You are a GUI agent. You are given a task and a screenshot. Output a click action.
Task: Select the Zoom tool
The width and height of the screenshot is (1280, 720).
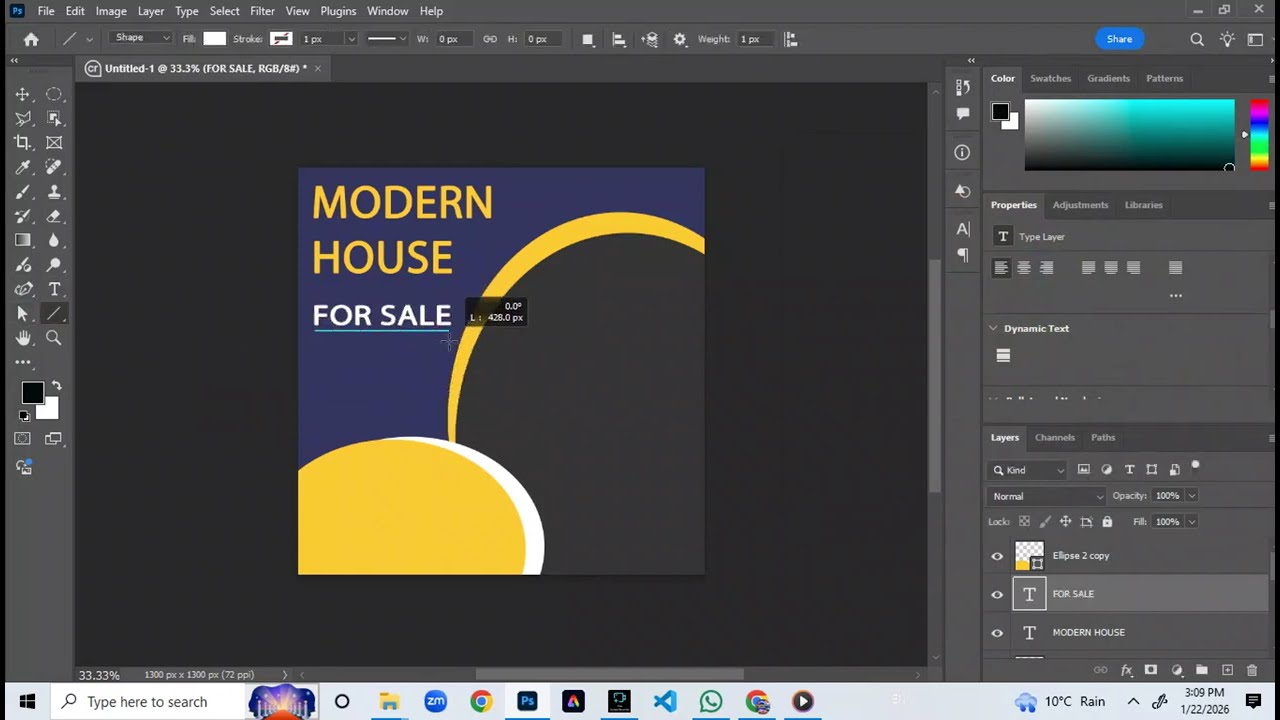(54, 338)
